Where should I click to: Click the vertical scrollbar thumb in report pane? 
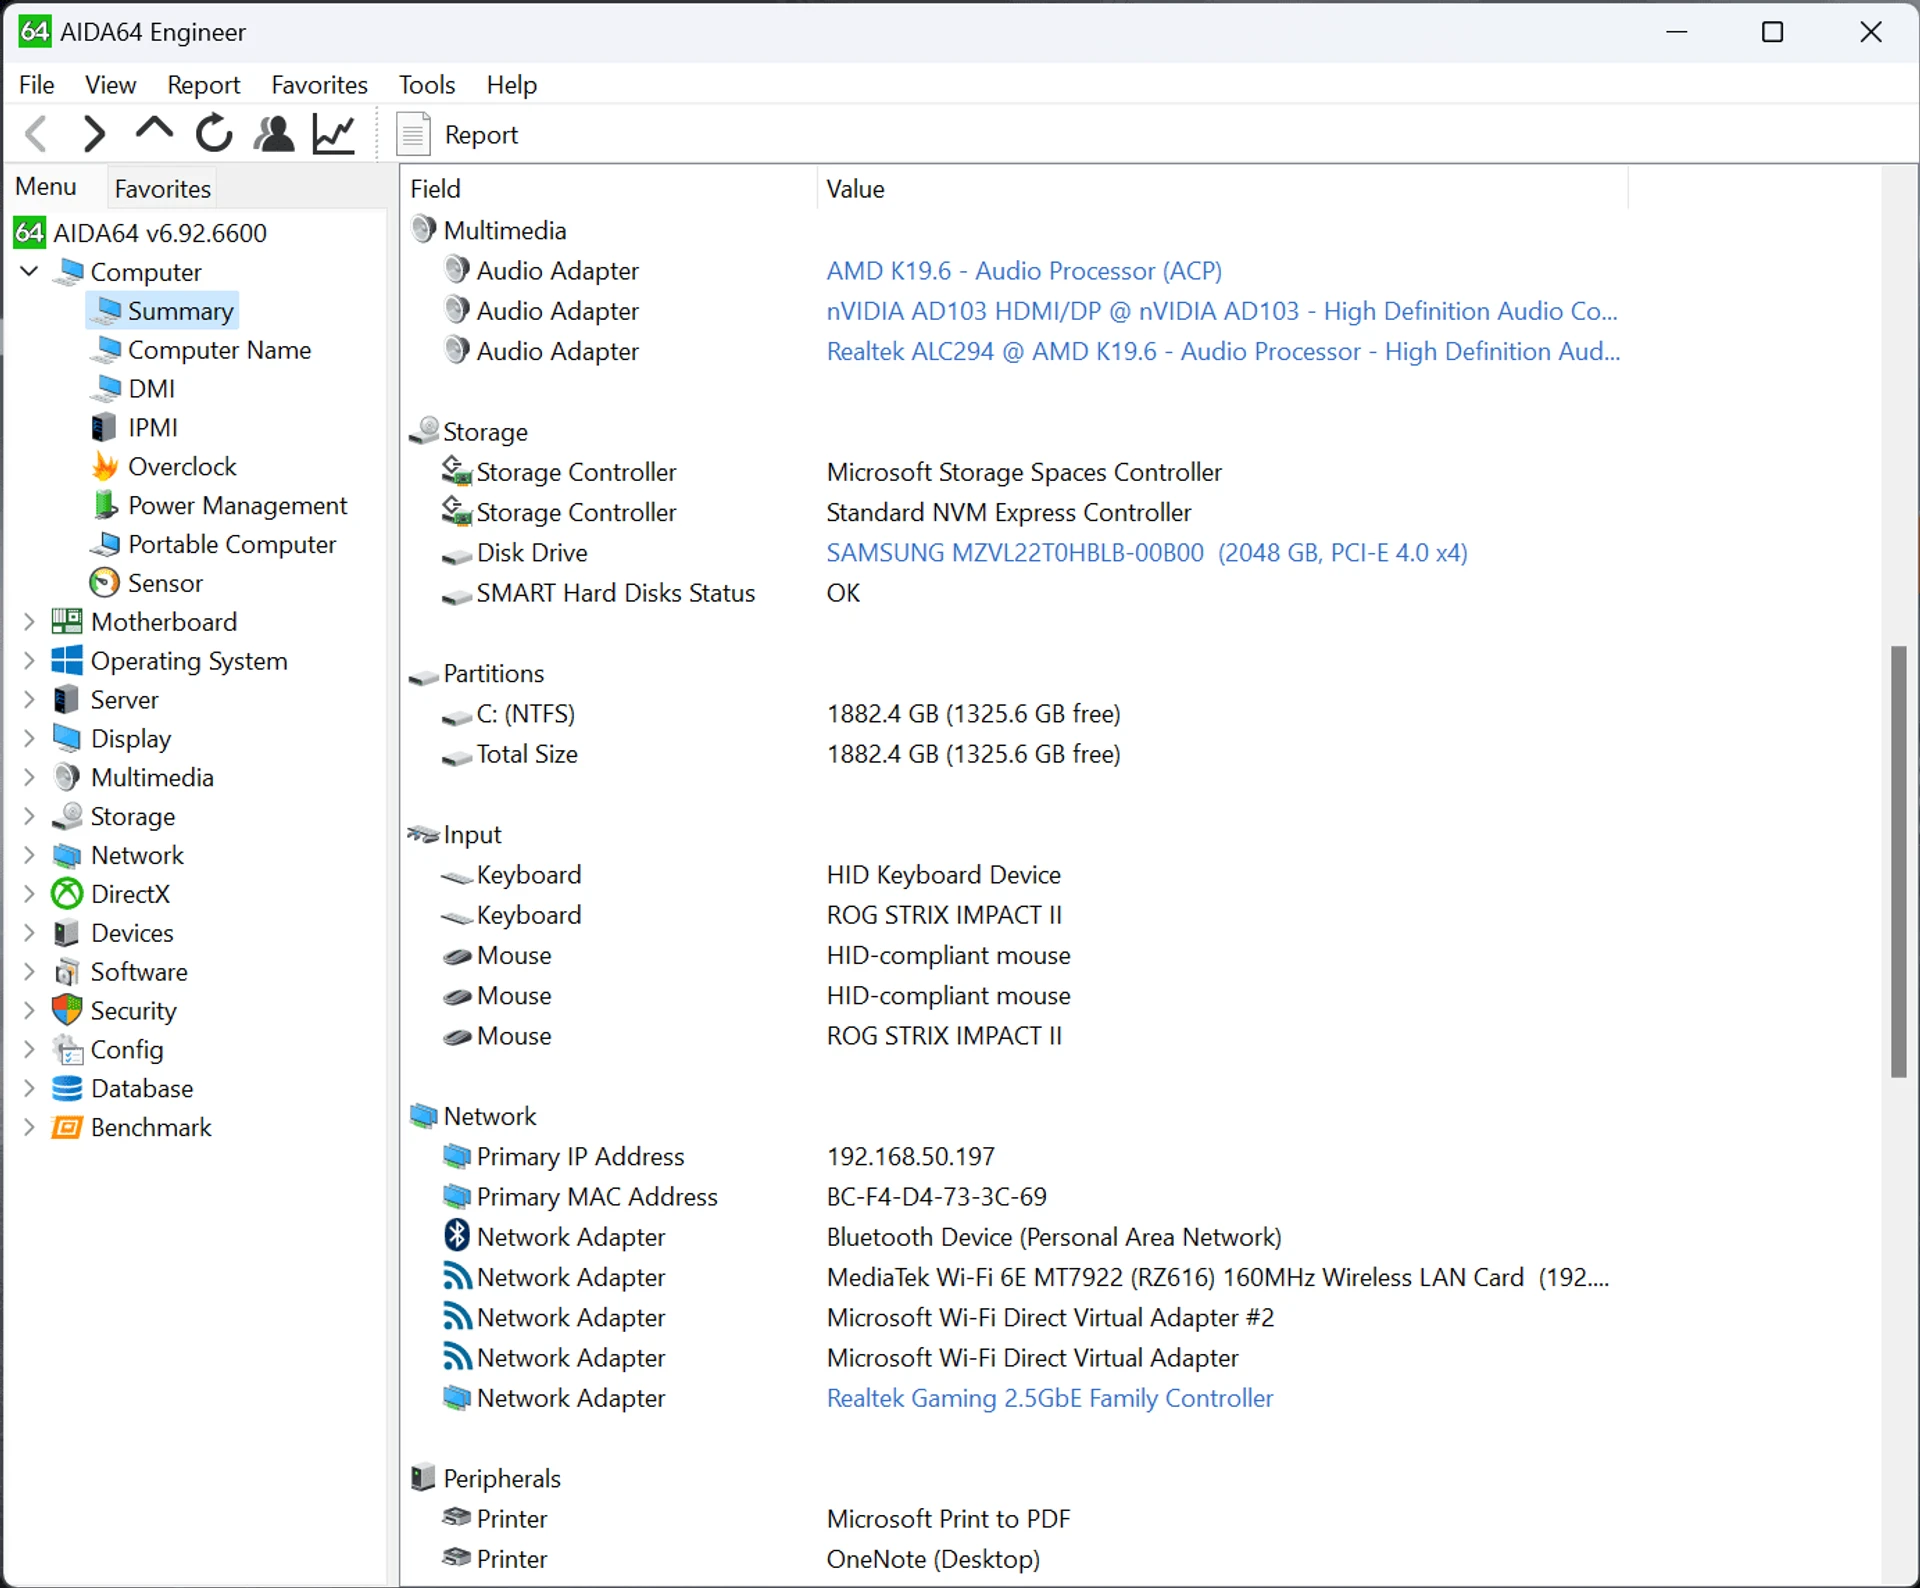[1898, 862]
